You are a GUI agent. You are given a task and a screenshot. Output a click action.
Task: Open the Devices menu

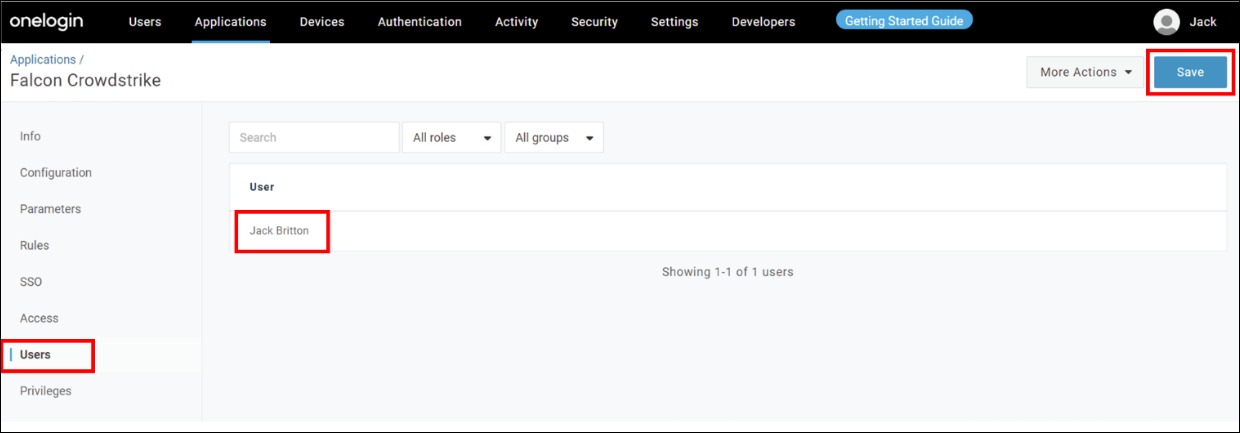click(x=322, y=21)
